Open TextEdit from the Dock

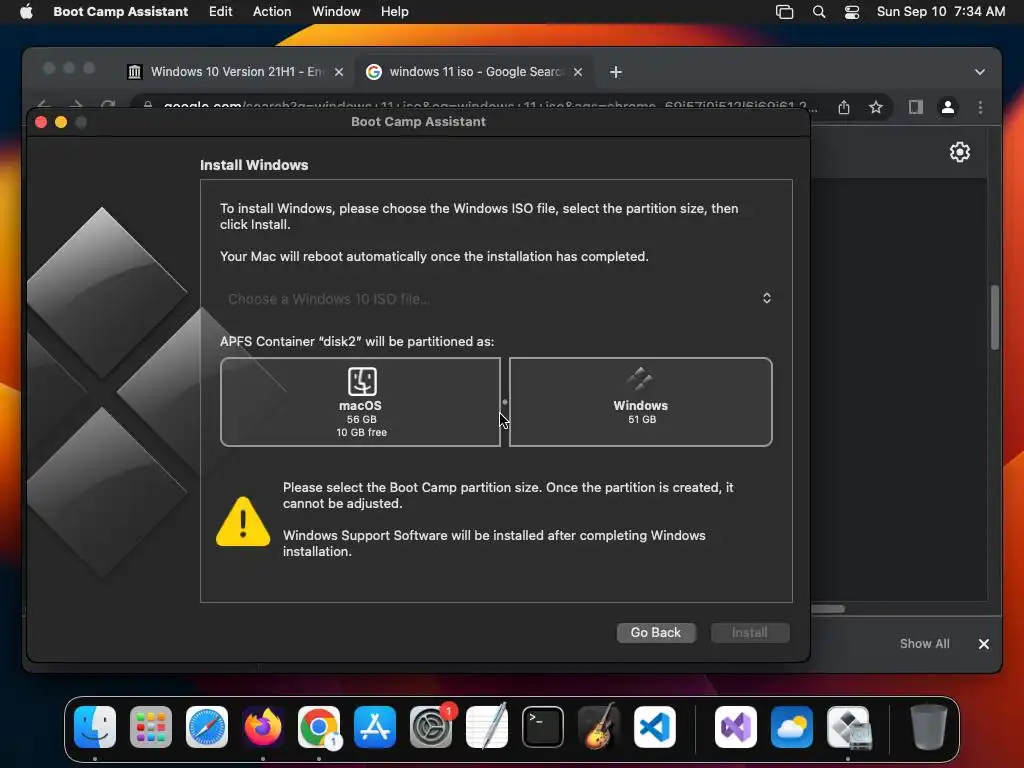point(487,727)
